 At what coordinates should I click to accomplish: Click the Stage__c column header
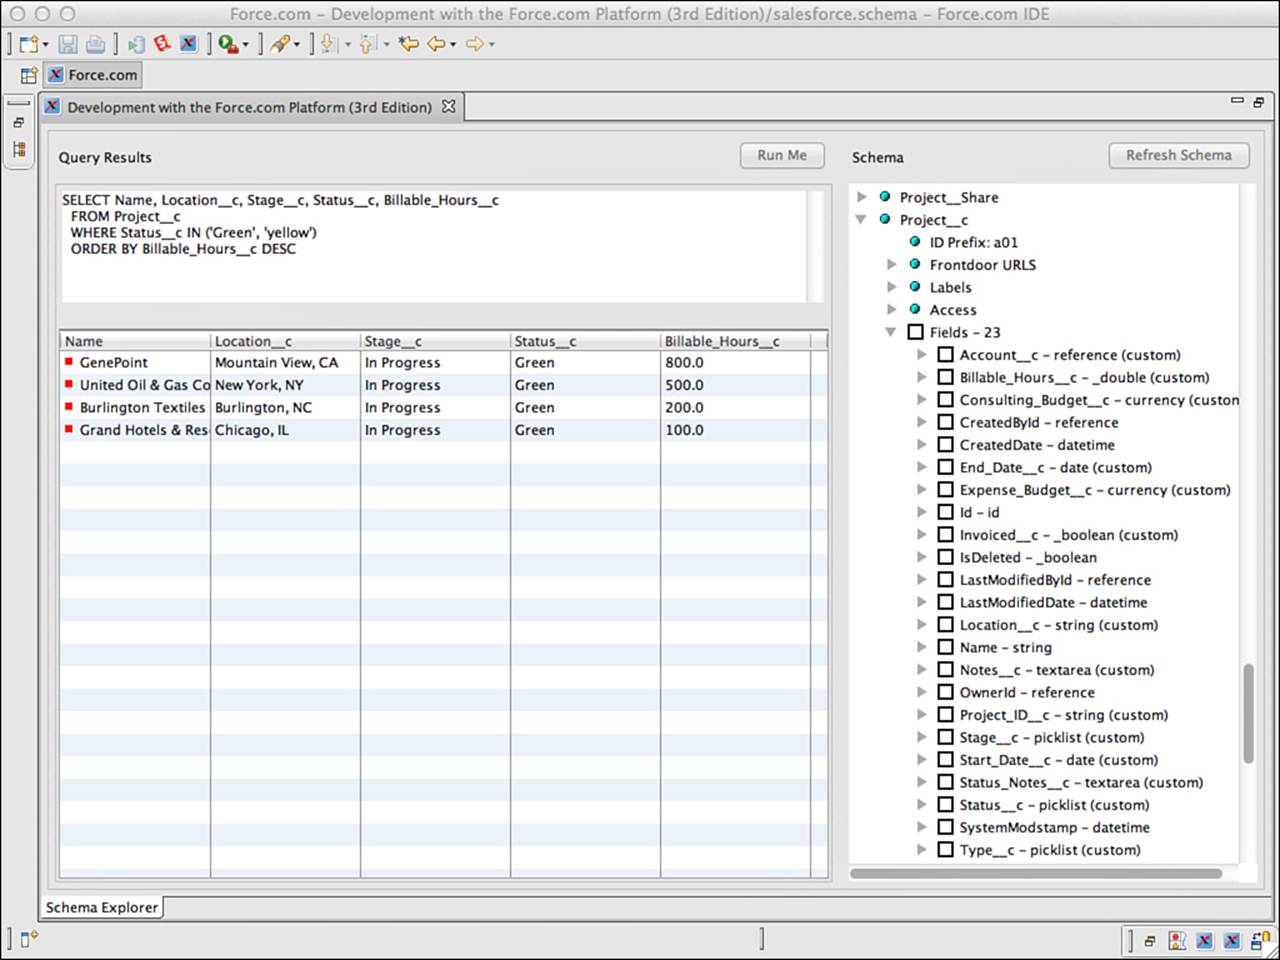pos(436,341)
